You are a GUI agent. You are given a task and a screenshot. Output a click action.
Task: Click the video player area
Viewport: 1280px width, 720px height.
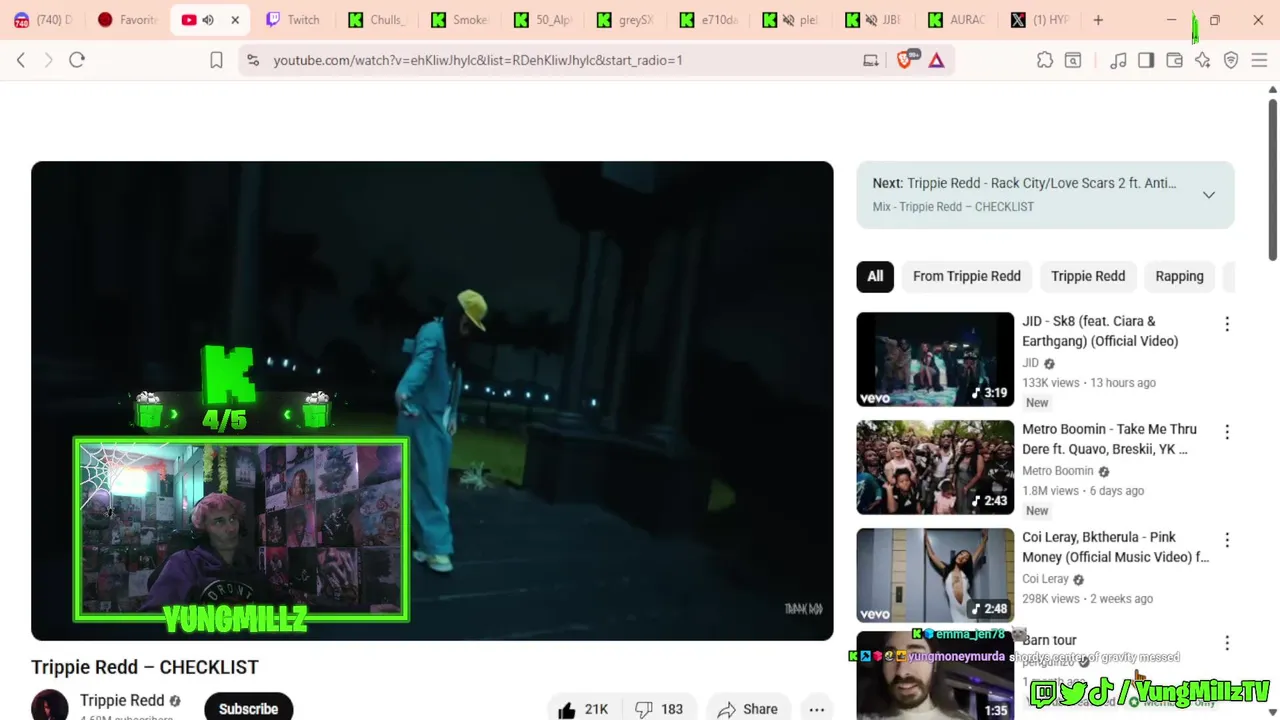[x=432, y=401]
